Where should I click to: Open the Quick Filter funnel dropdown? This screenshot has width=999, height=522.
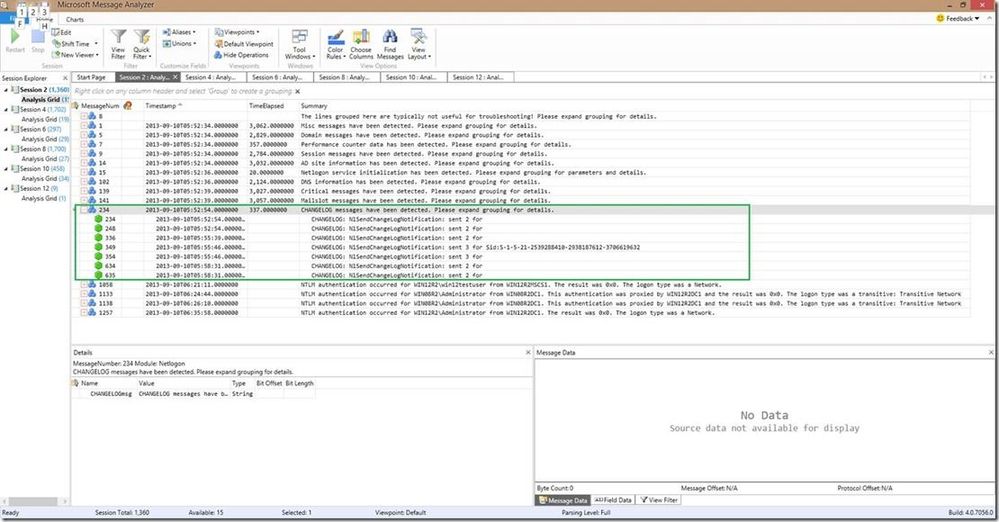(141, 36)
